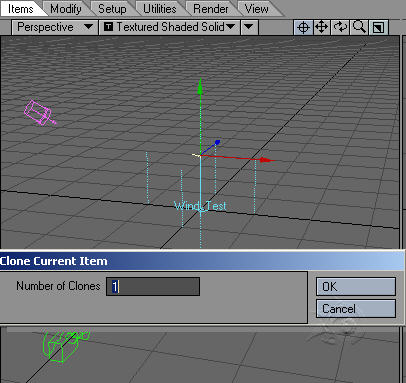Screen dimensions: 406x383
Task: Choose the rotate view icon
Action: tap(340, 27)
